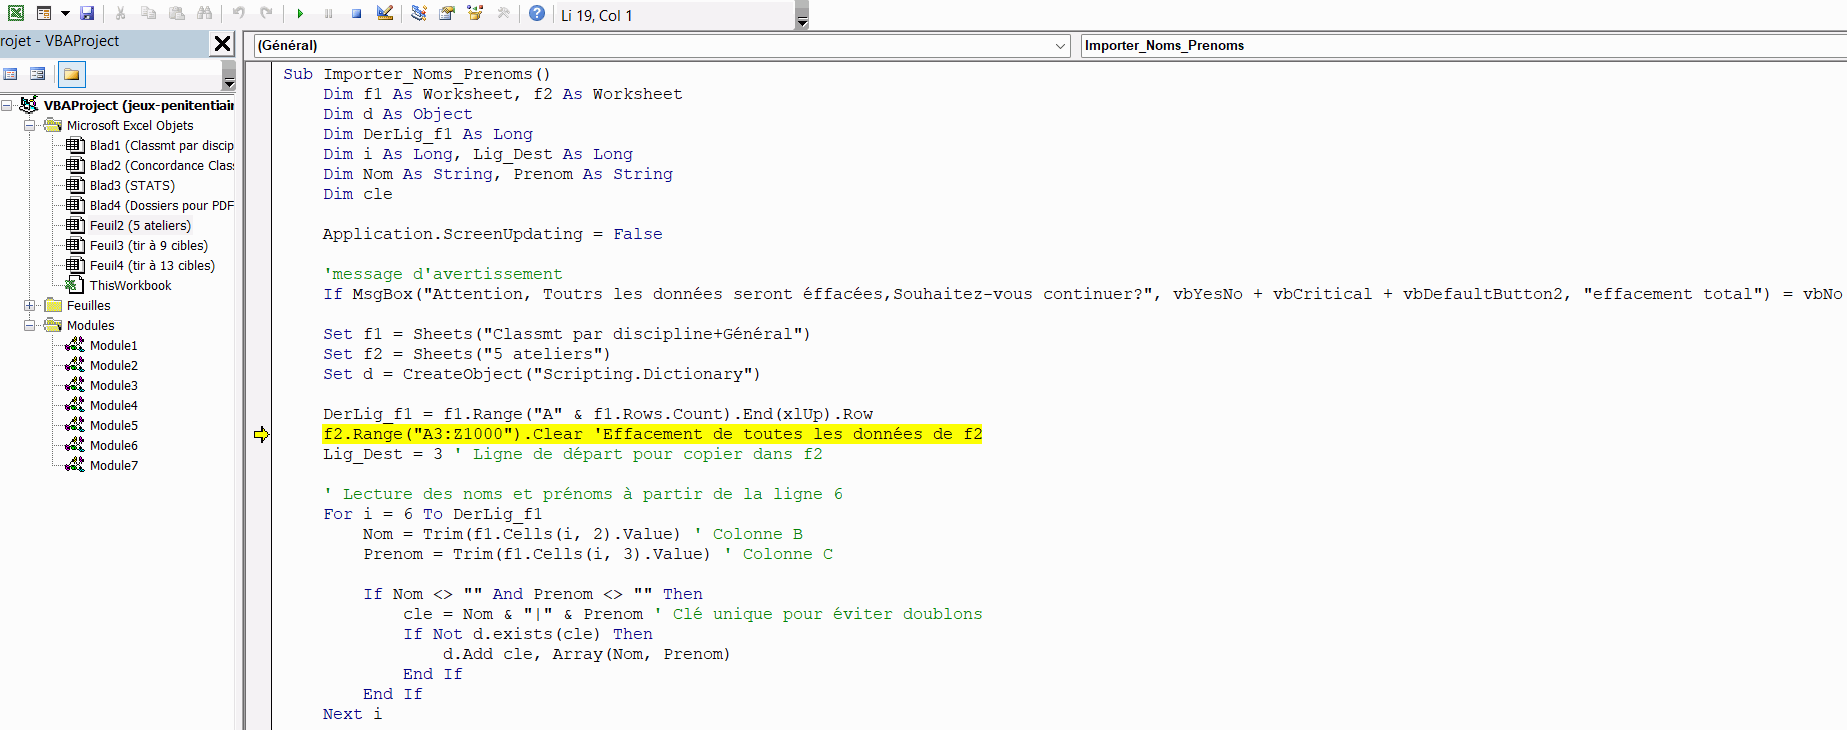Select the Feuilles folder label
Image resolution: width=1847 pixels, height=730 pixels.
[88, 305]
